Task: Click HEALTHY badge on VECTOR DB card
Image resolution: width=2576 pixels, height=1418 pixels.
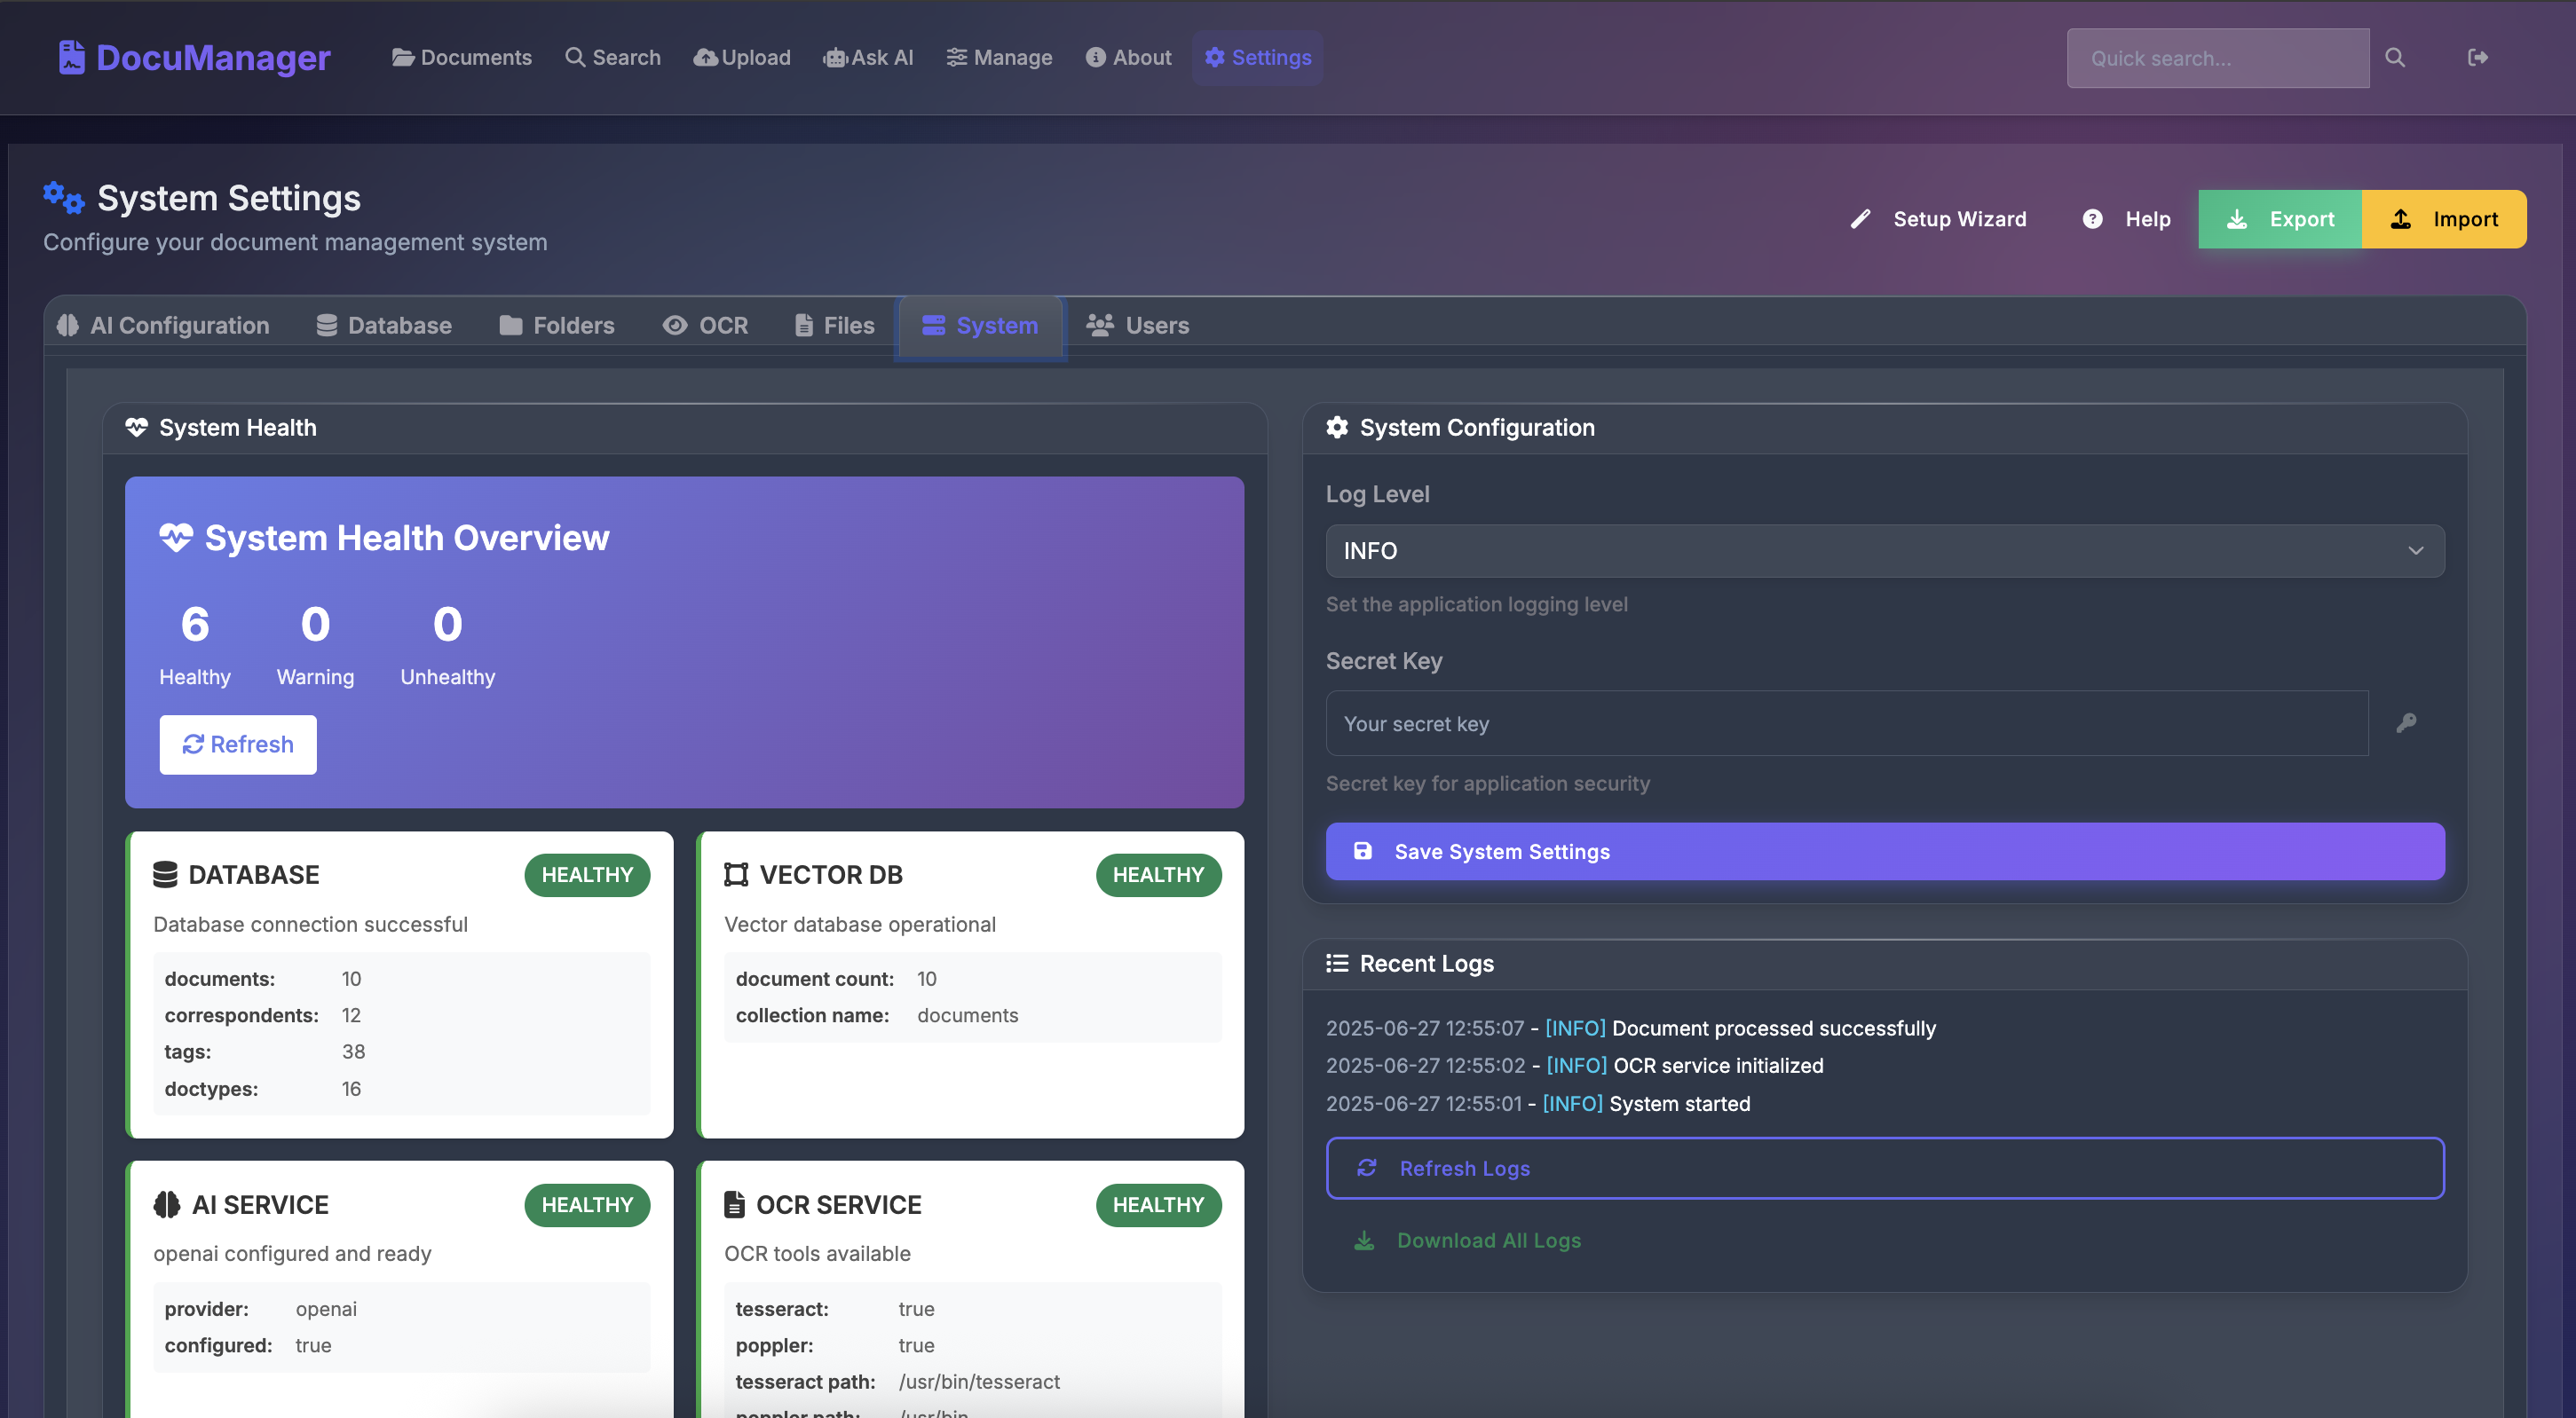Action: (1158, 875)
